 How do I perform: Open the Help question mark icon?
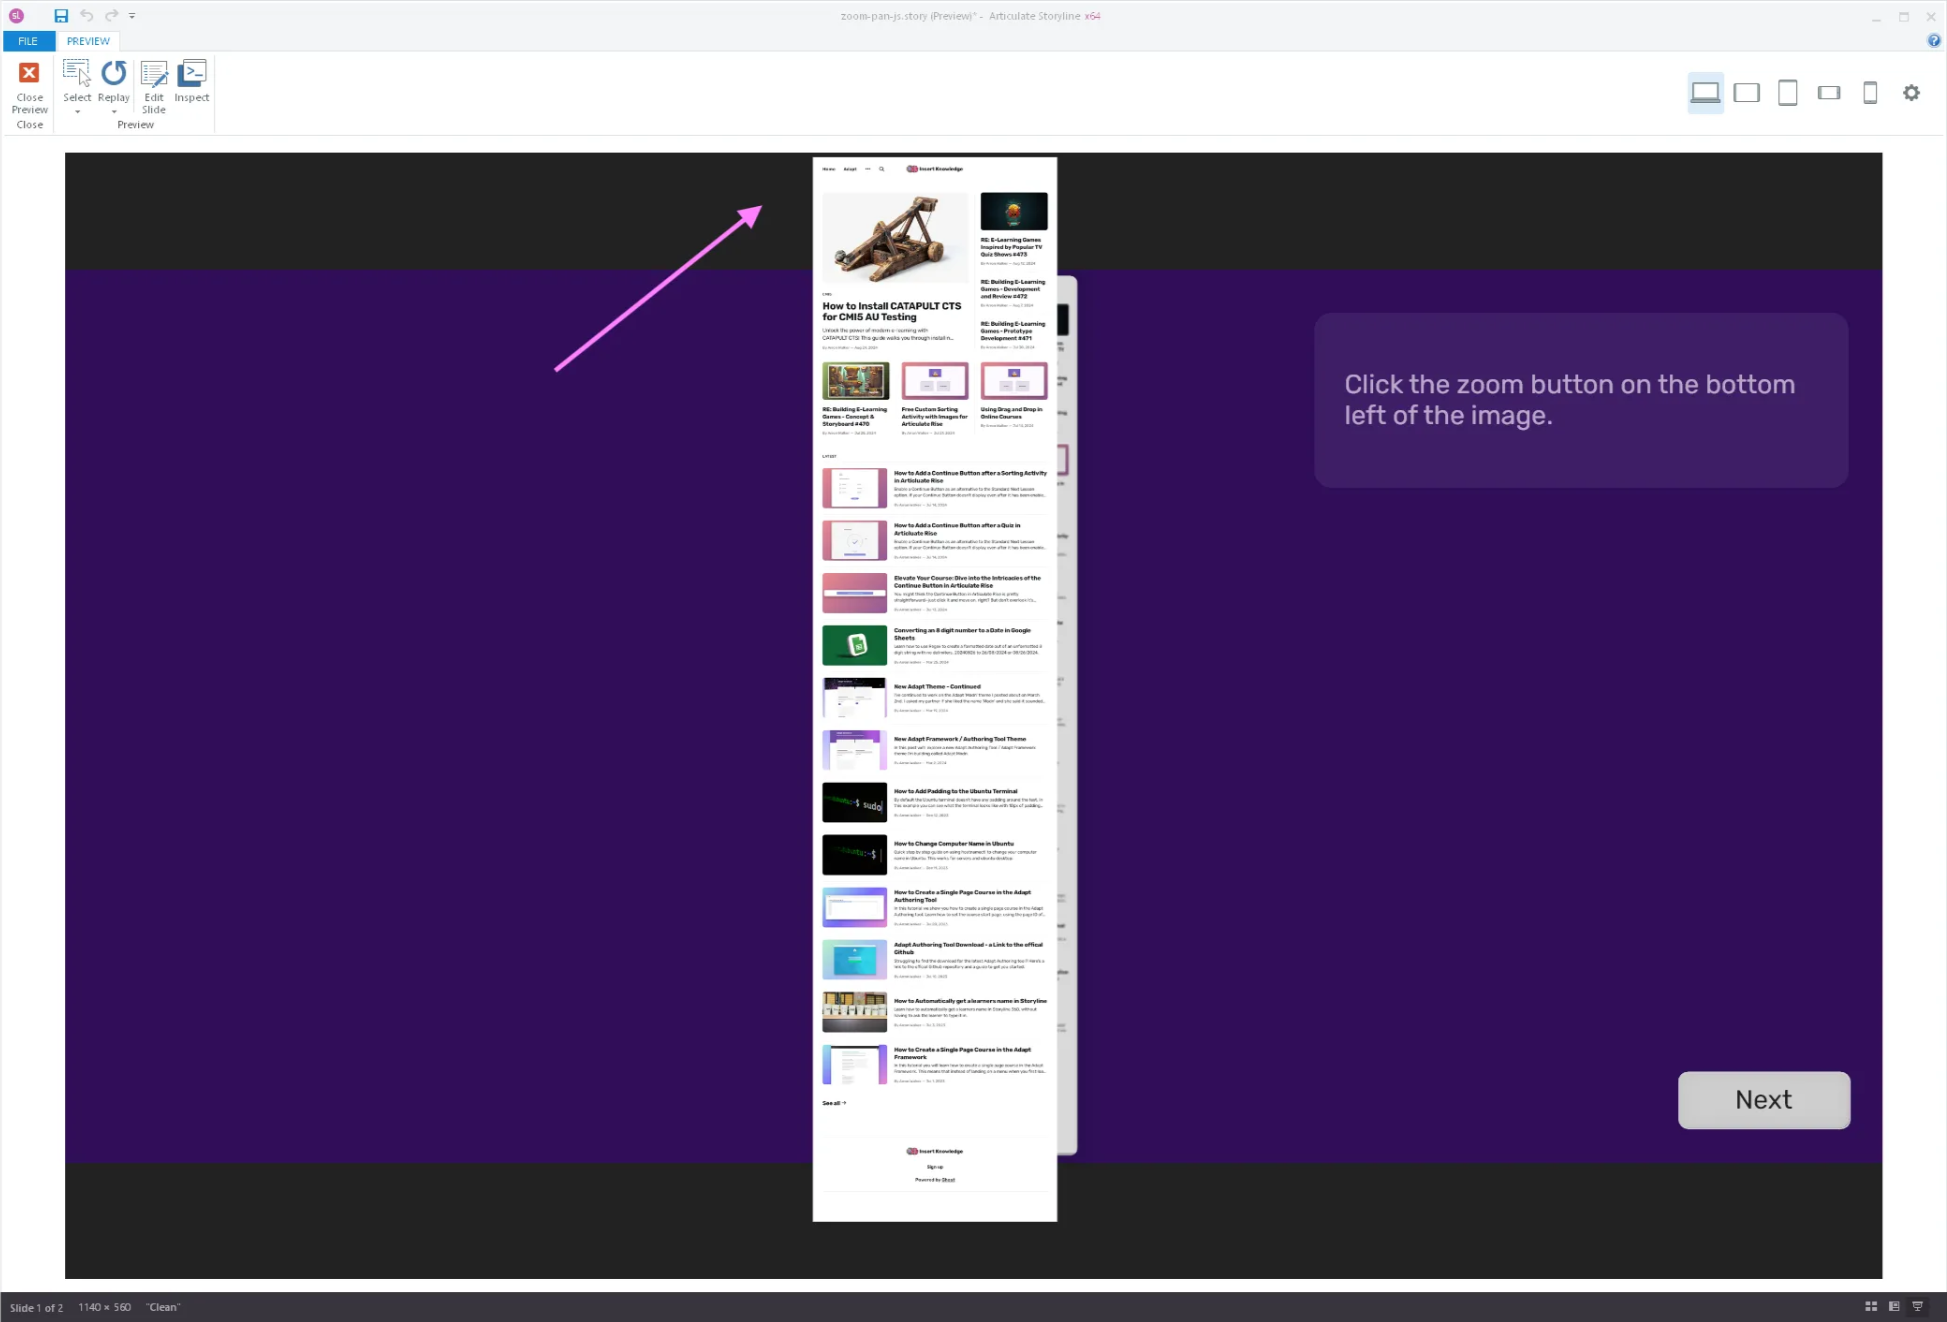[x=1934, y=41]
